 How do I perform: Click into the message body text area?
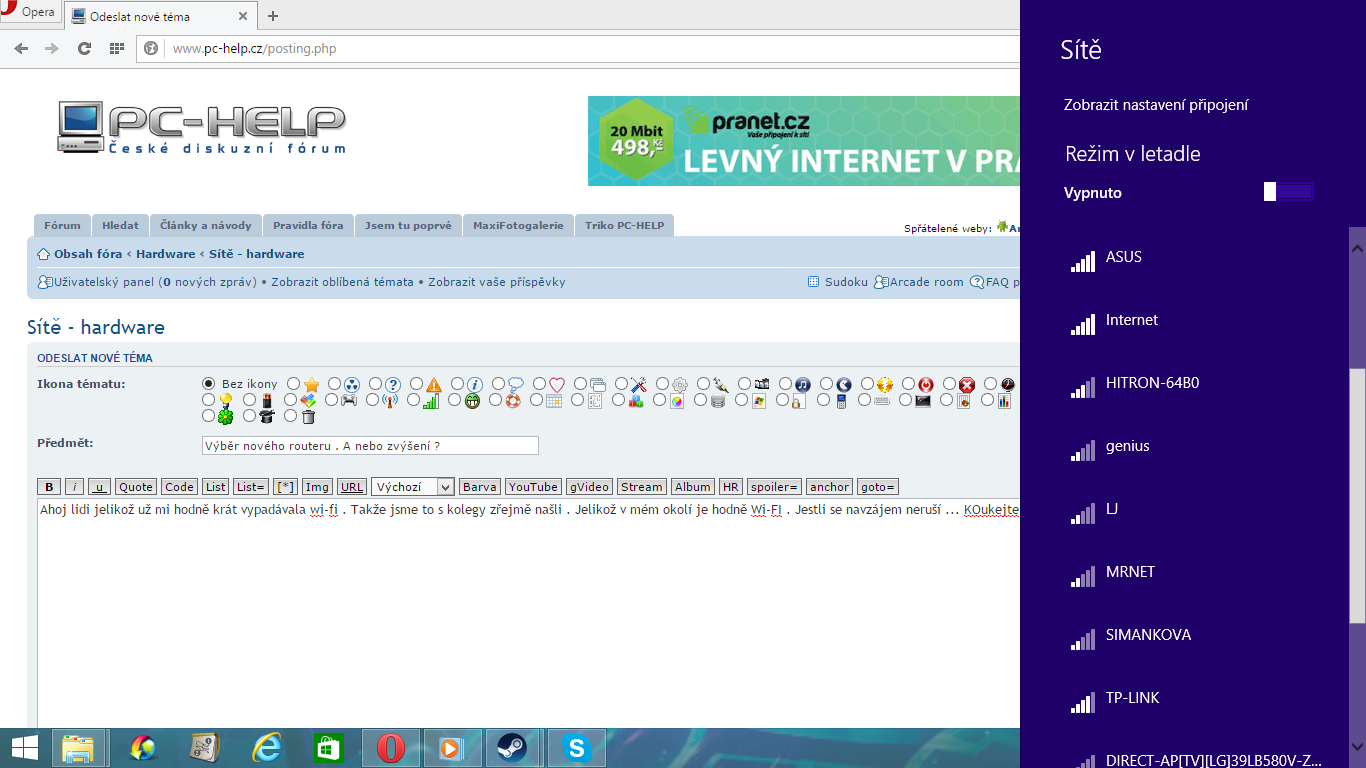click(x=528, y=612)
